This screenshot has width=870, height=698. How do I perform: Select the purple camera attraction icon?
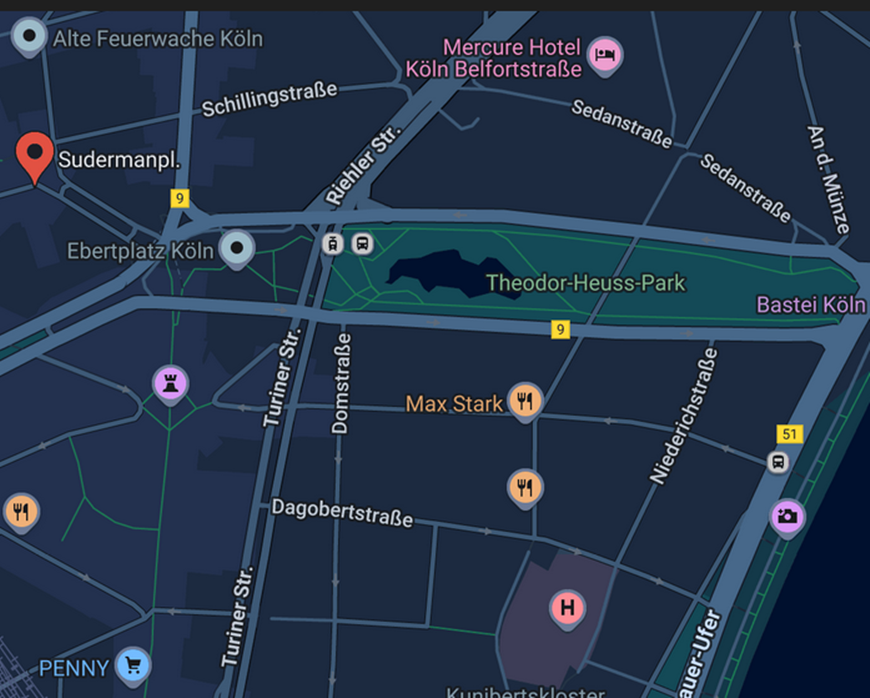pos(787,518)
